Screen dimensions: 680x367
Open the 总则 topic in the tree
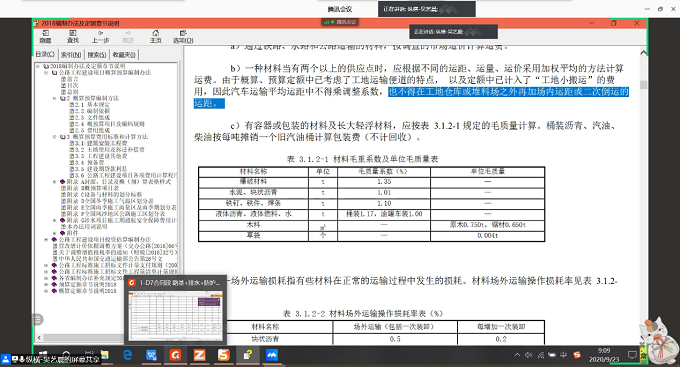pyautogui.click(x=72, y=92)
